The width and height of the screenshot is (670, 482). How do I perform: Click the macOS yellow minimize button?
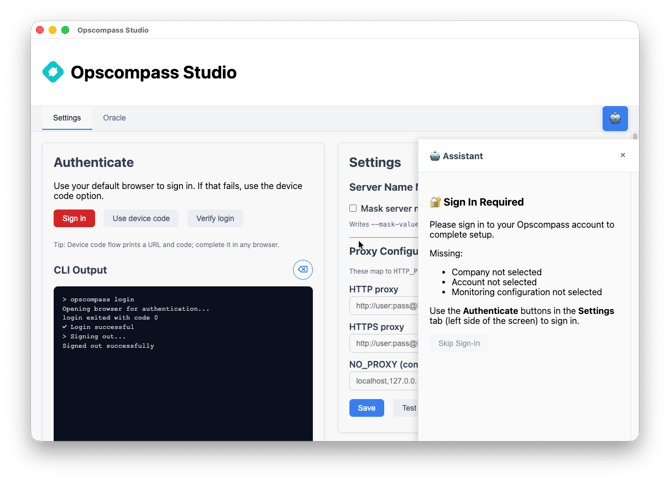53,30
